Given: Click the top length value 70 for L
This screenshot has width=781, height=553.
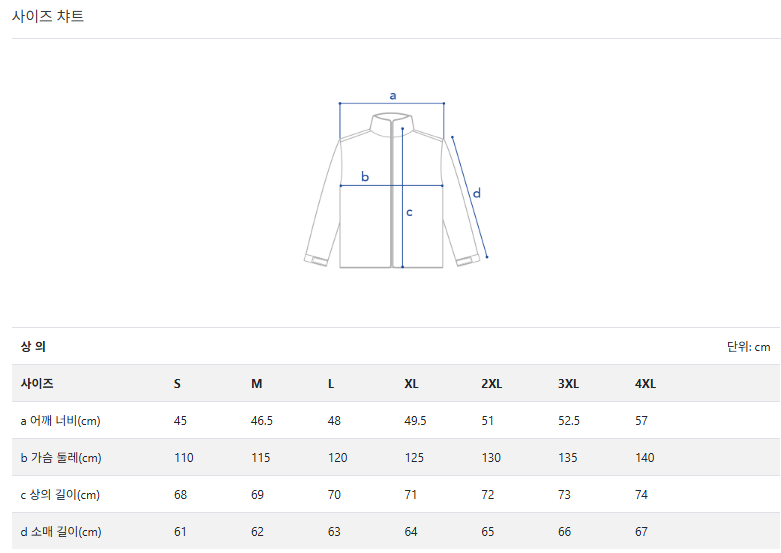Looking at the screenshot, I should 334,495.
